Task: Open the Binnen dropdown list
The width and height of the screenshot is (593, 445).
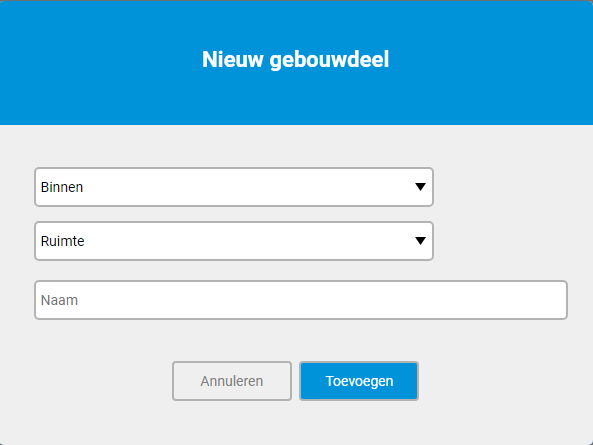Action: pos(234,187)
